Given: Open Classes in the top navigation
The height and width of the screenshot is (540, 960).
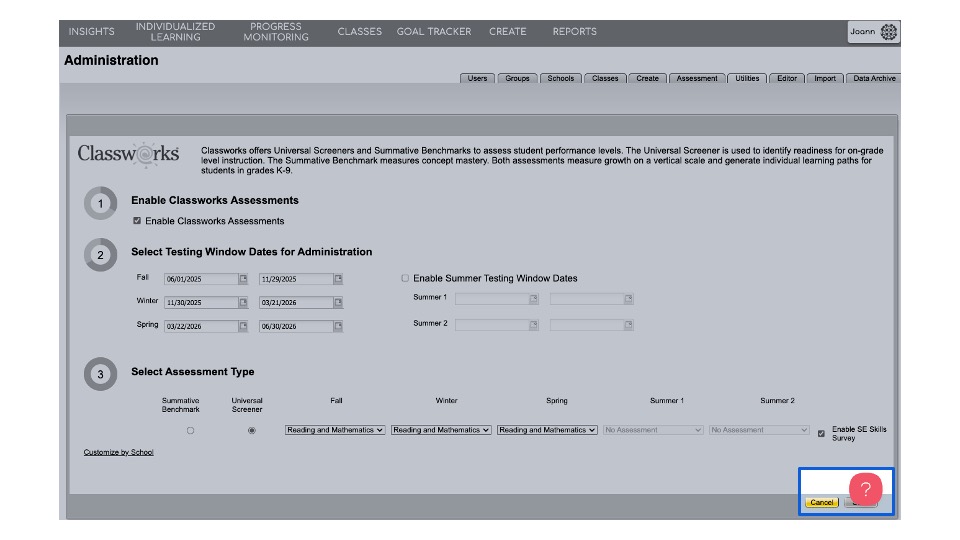Looking at the screenshot, I should pyautogui.click(x=359, y=32).
